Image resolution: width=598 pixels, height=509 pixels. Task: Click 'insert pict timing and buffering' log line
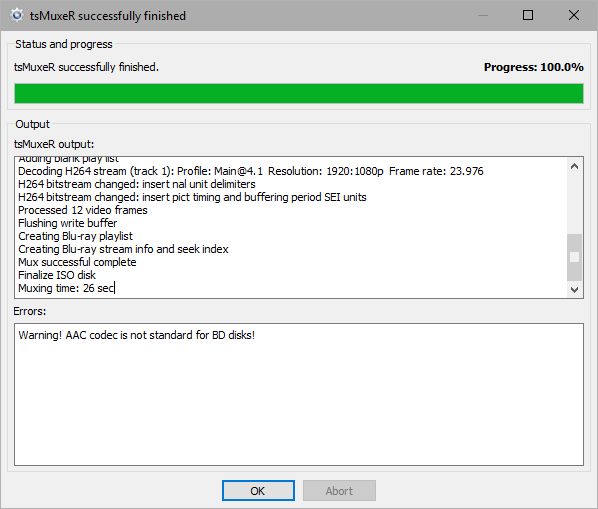[192, 197]
